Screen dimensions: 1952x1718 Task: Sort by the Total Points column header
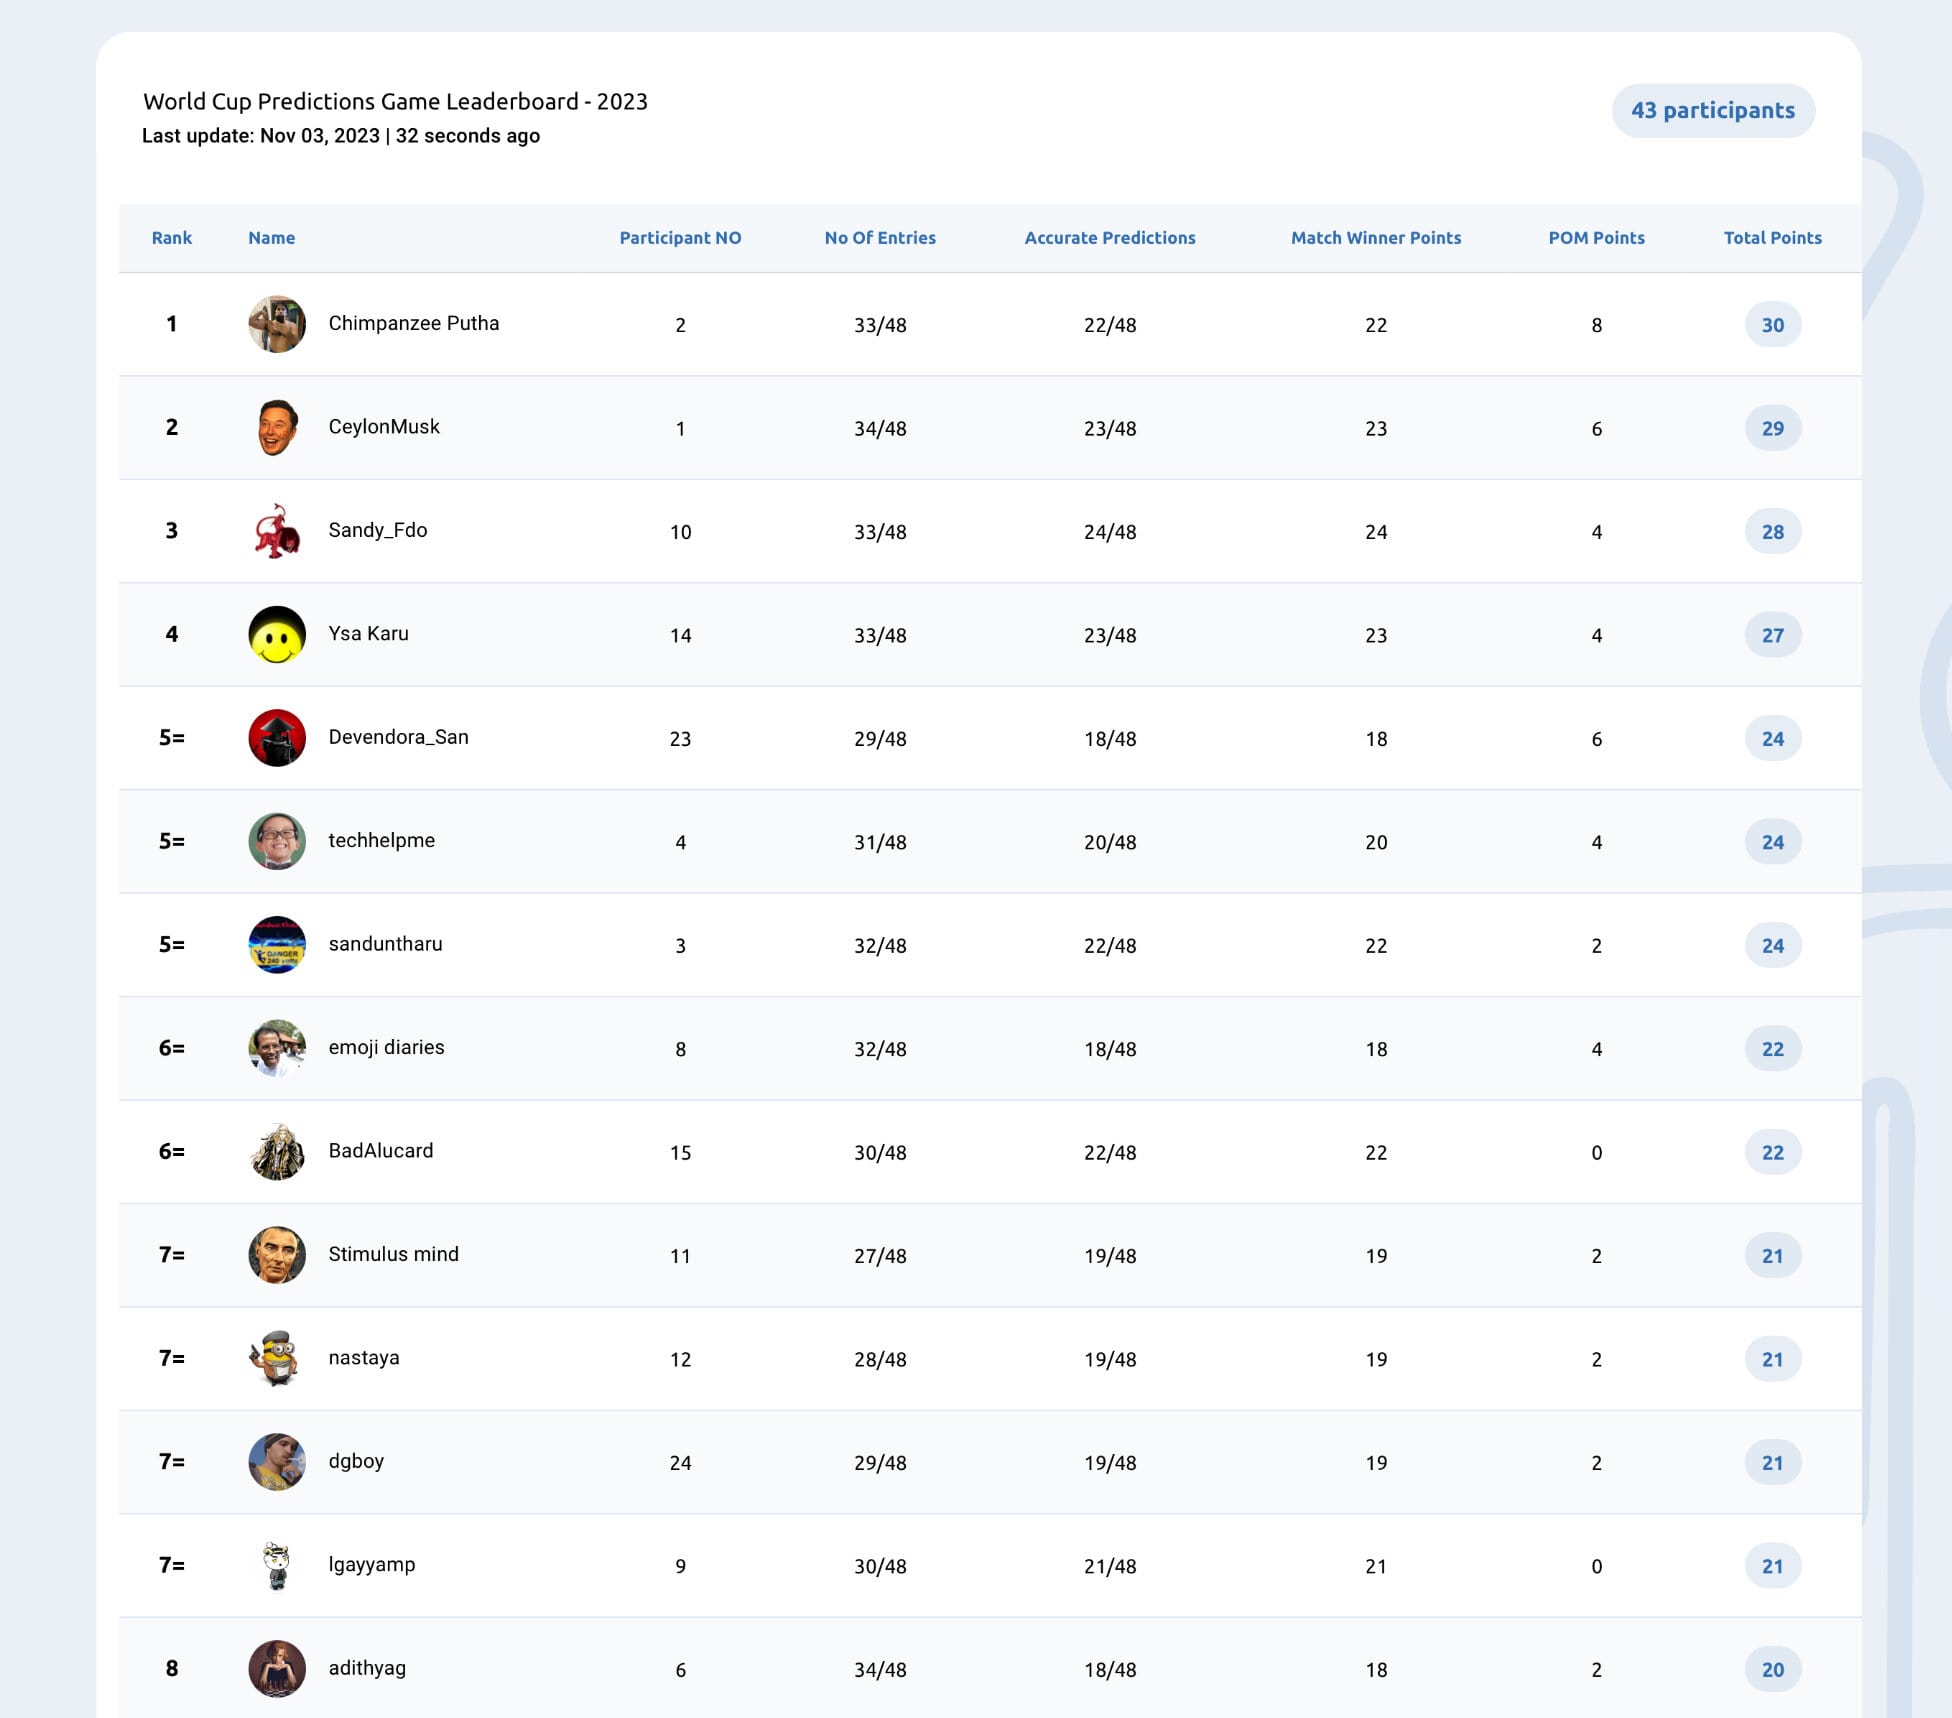point(1772,238)
